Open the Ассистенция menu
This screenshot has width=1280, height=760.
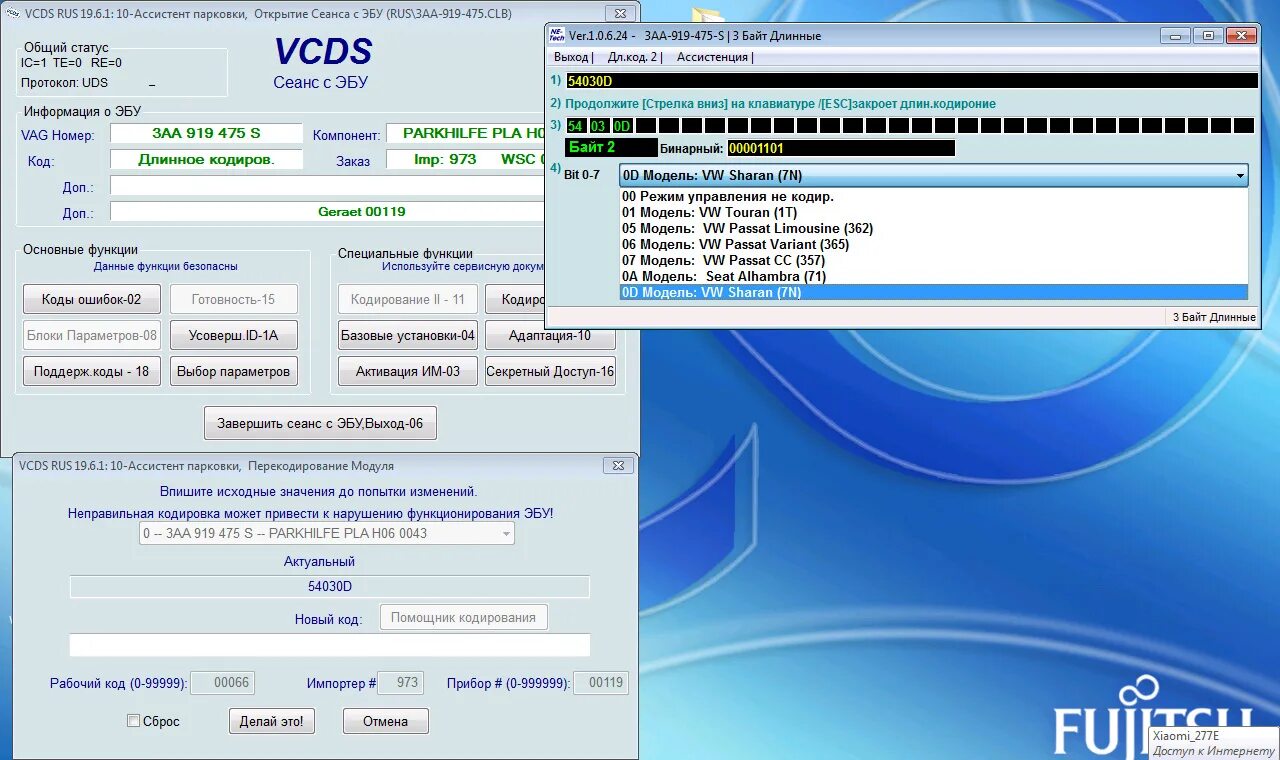(714, 57)
